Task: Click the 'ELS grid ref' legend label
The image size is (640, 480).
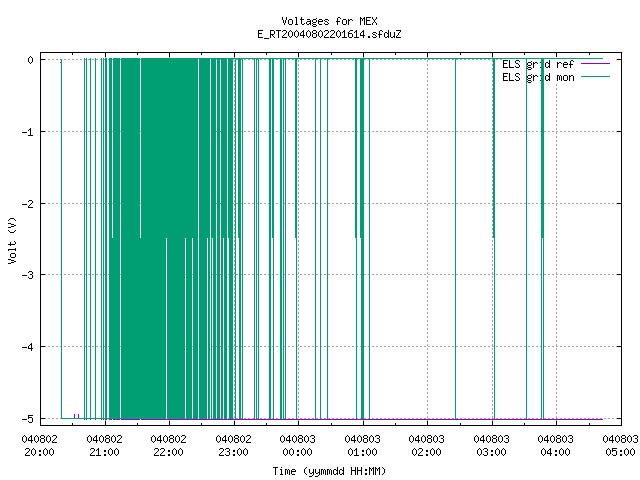Action: click(x=538, y=64)
